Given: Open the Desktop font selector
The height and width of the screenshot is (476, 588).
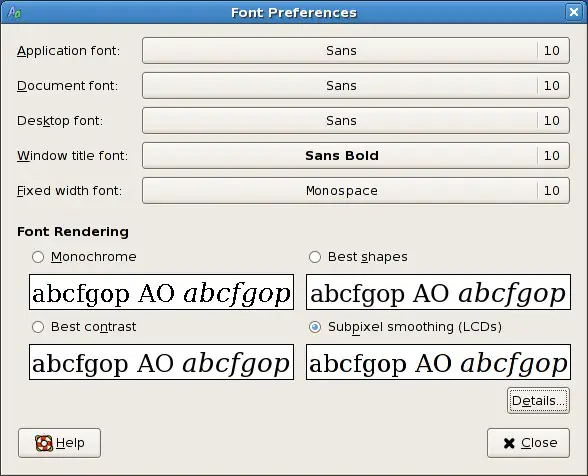Looking at the screenshot, I should [356, 120].
